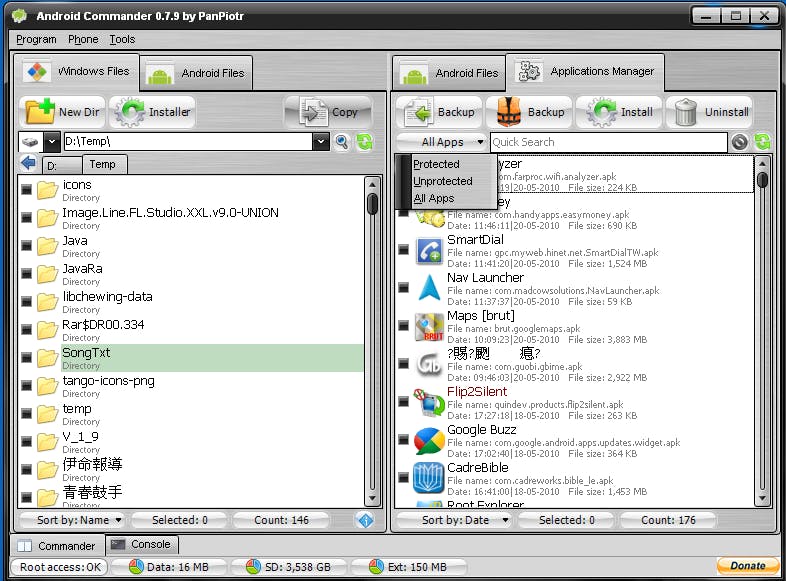Tick the checkbox for Nav Launcher app
This screenshot has height=581, width=786.
point(403,287)
